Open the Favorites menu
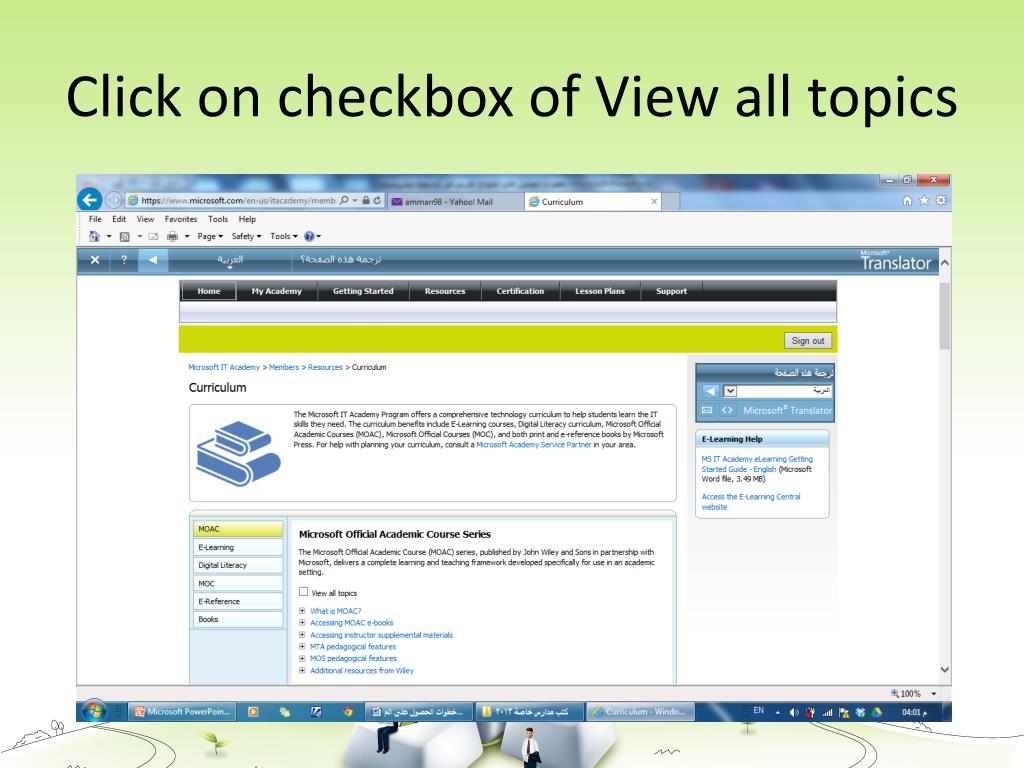Viewport: 1024px width, 768px height. pos(181,219)
